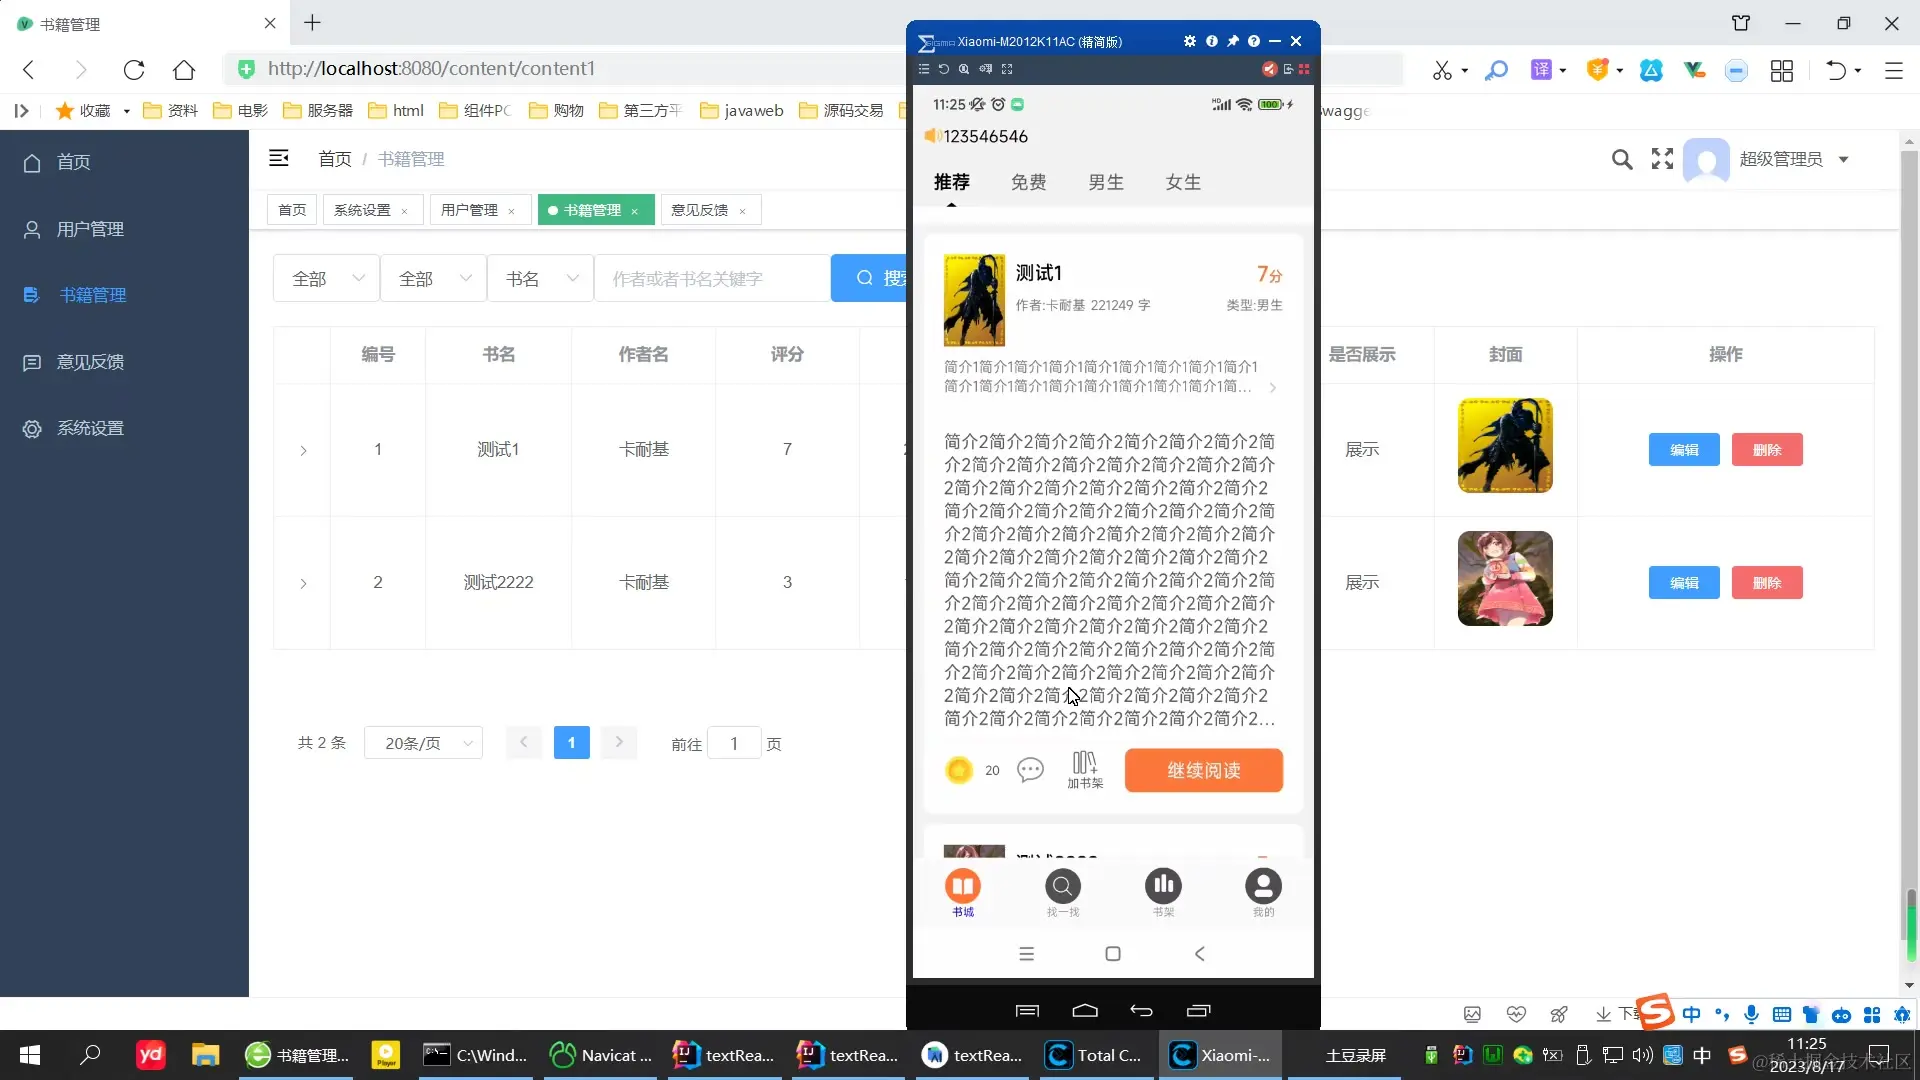Switch to 免费 tab in phone app
1920x1080 pixels.
[1028, 182]
